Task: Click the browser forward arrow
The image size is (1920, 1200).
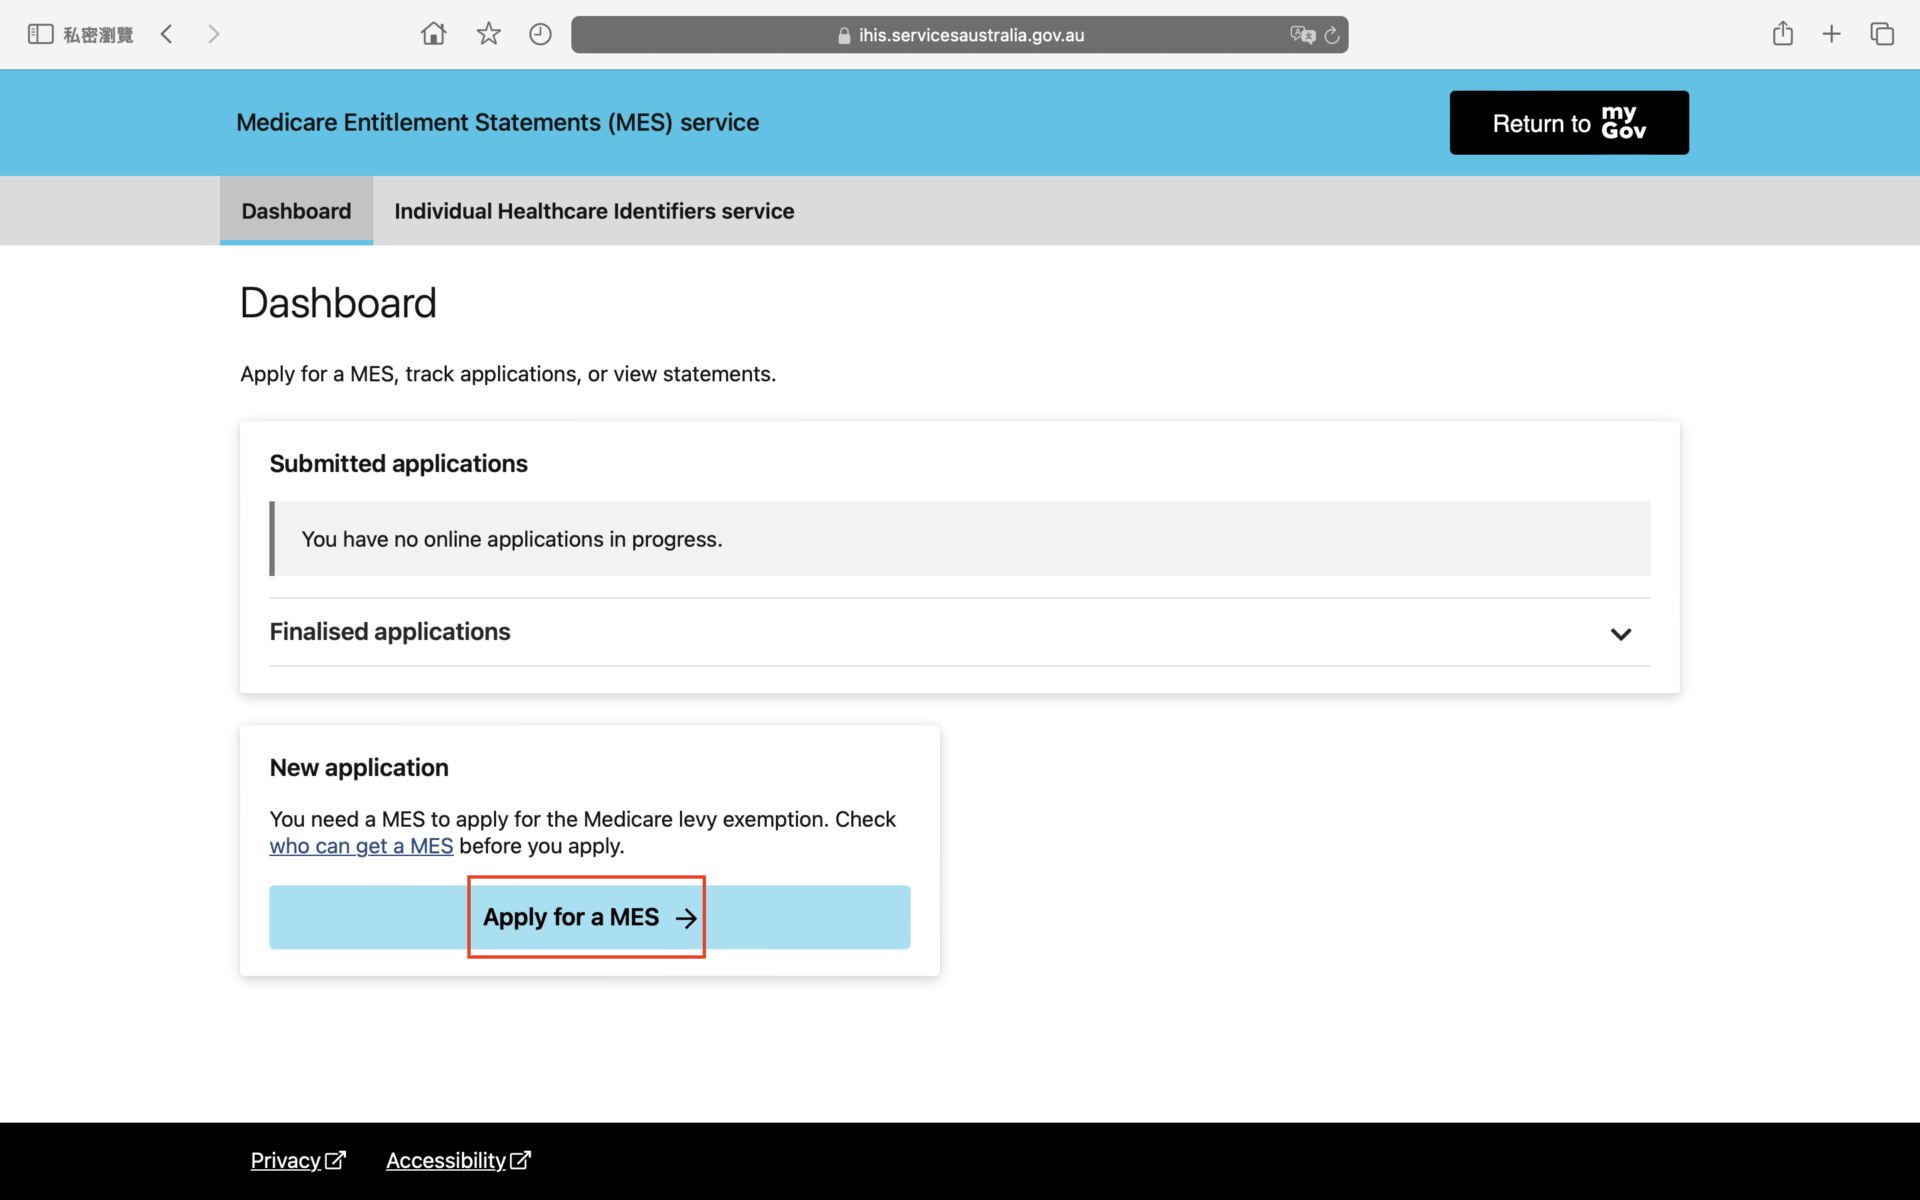Action: coord(213,34)
